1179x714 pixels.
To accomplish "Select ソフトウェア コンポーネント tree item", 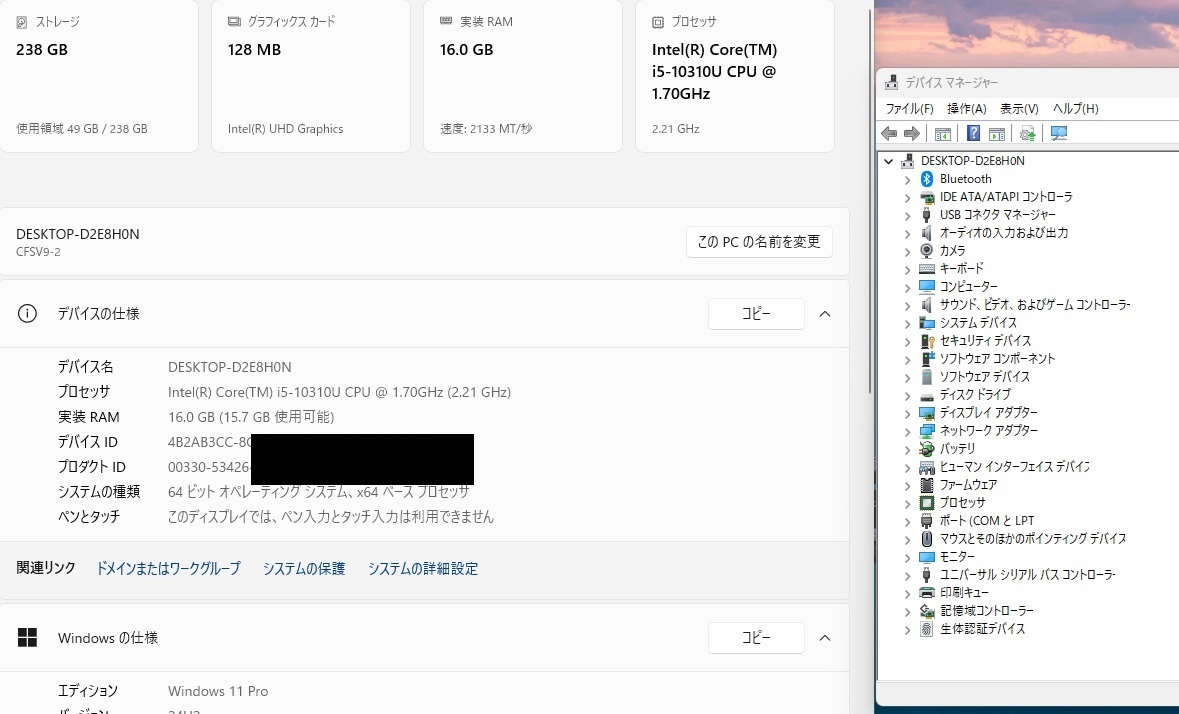I will (997, 359).
